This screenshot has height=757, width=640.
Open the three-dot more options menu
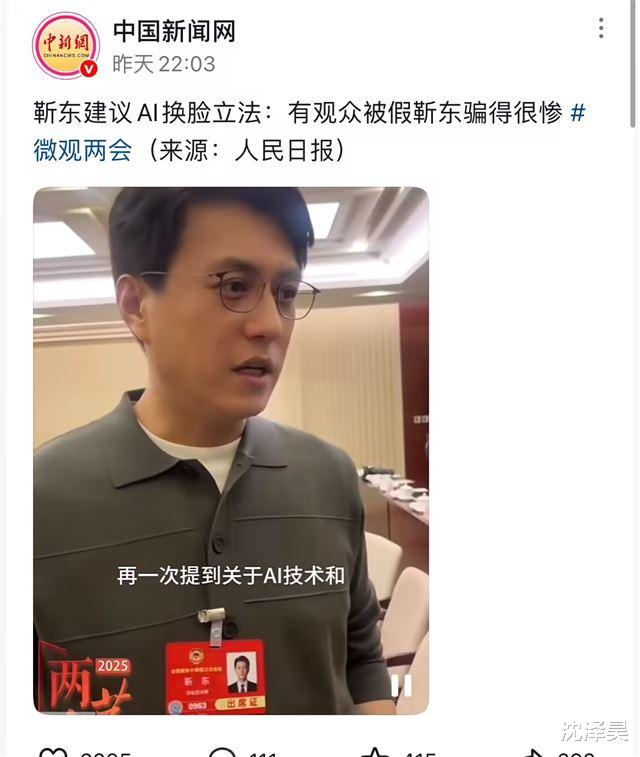pyautogui.click(x=601, y=28)
